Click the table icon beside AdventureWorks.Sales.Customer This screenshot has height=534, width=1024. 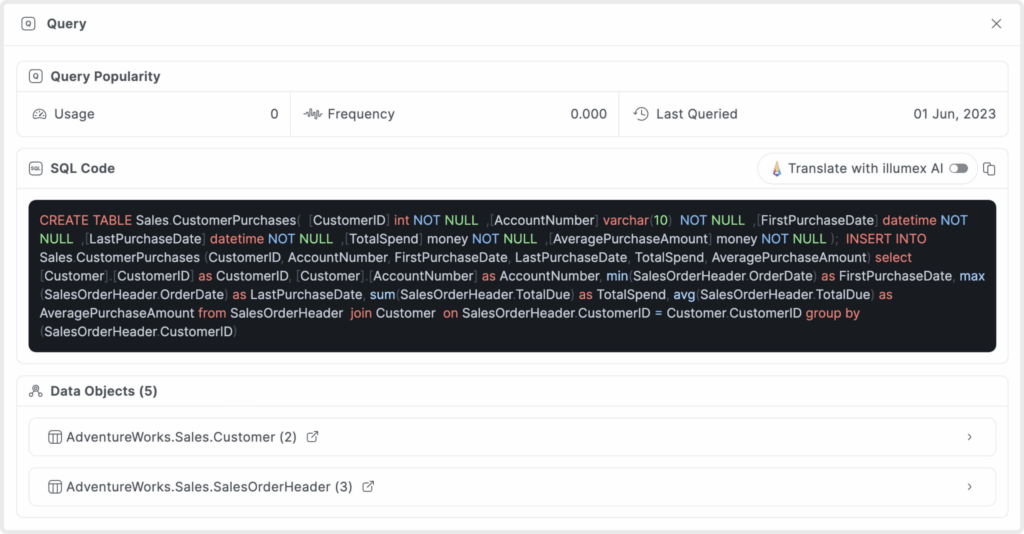click(55, 437)
